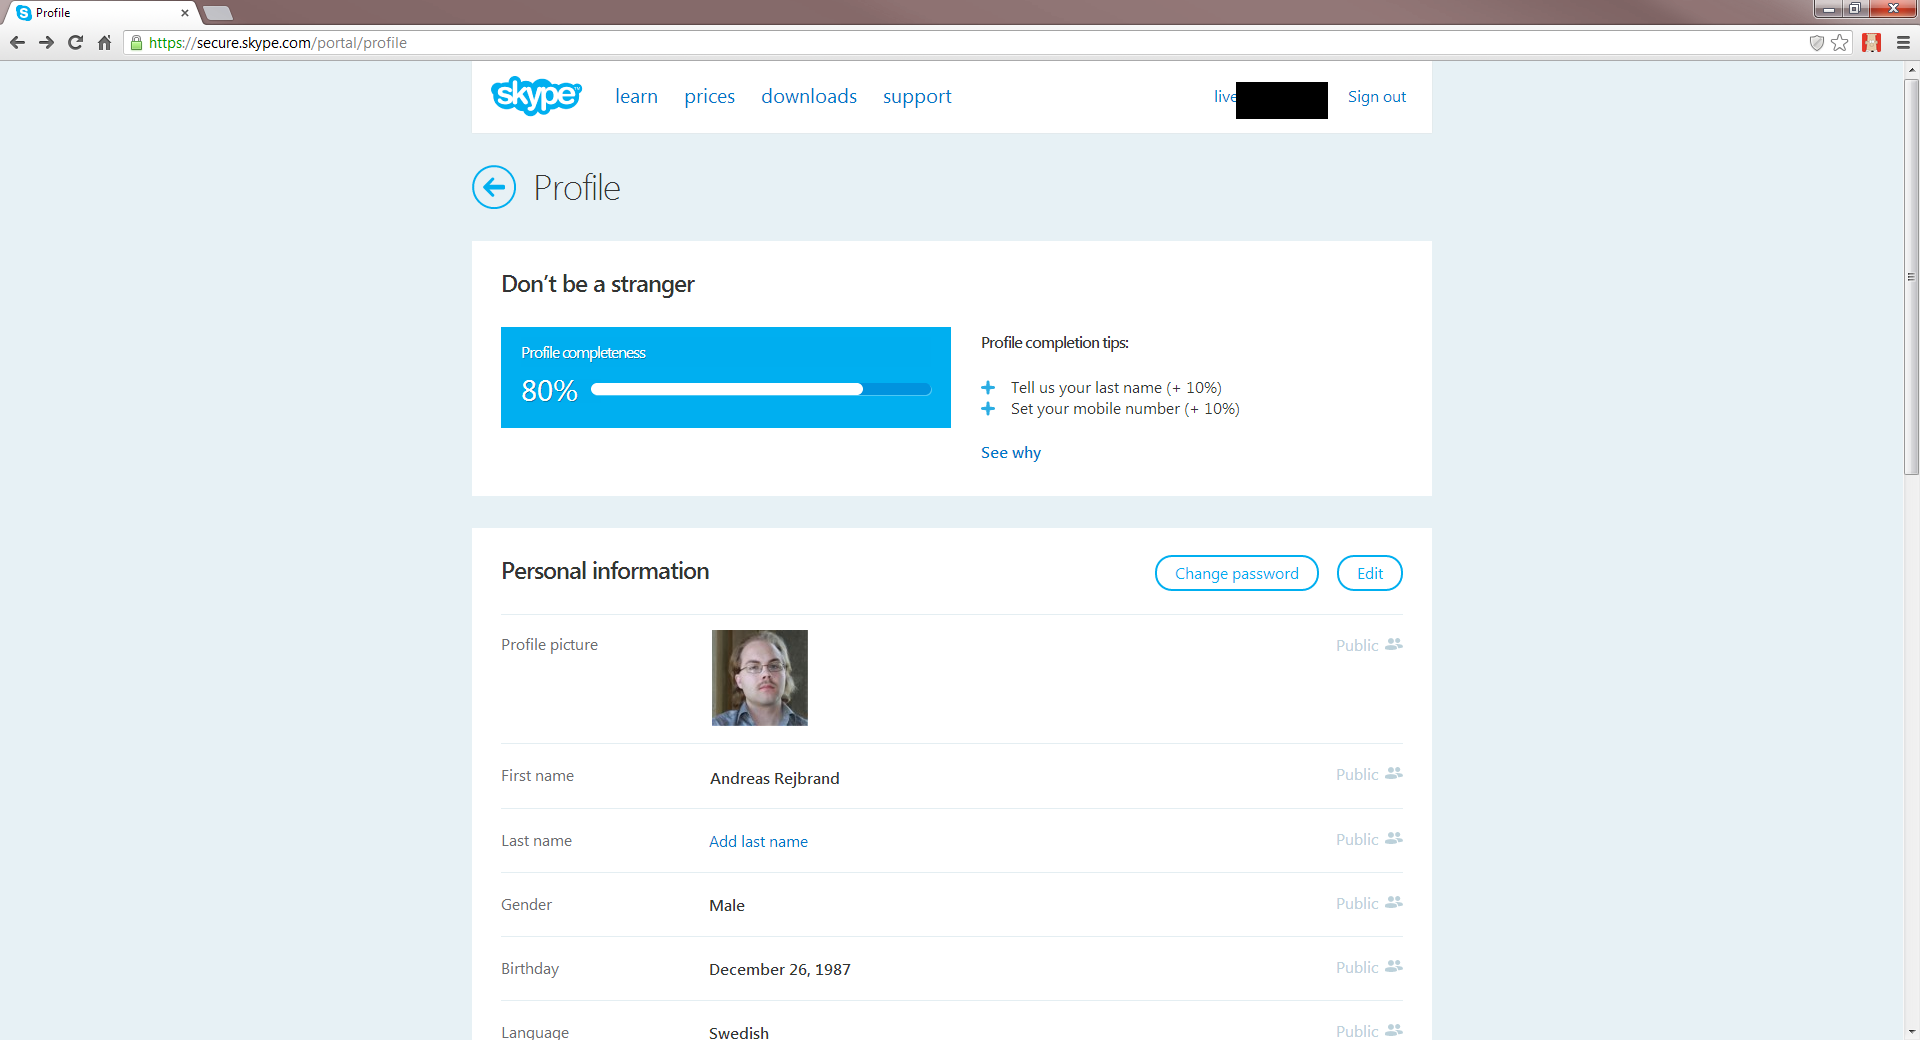Click the bookmark star icon
This screenshot has height=1040, width=1920.
tap(1841, 43)
